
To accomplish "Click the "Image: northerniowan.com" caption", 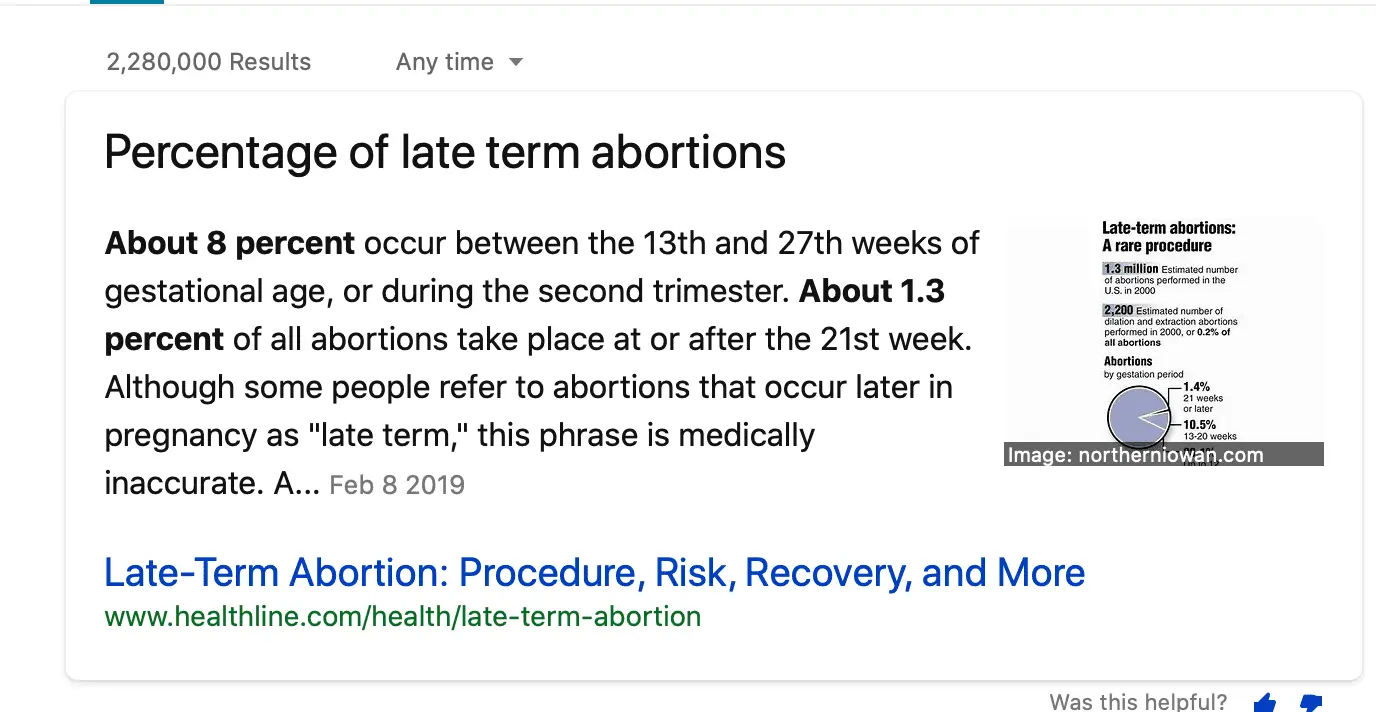I will point(1135,455).
